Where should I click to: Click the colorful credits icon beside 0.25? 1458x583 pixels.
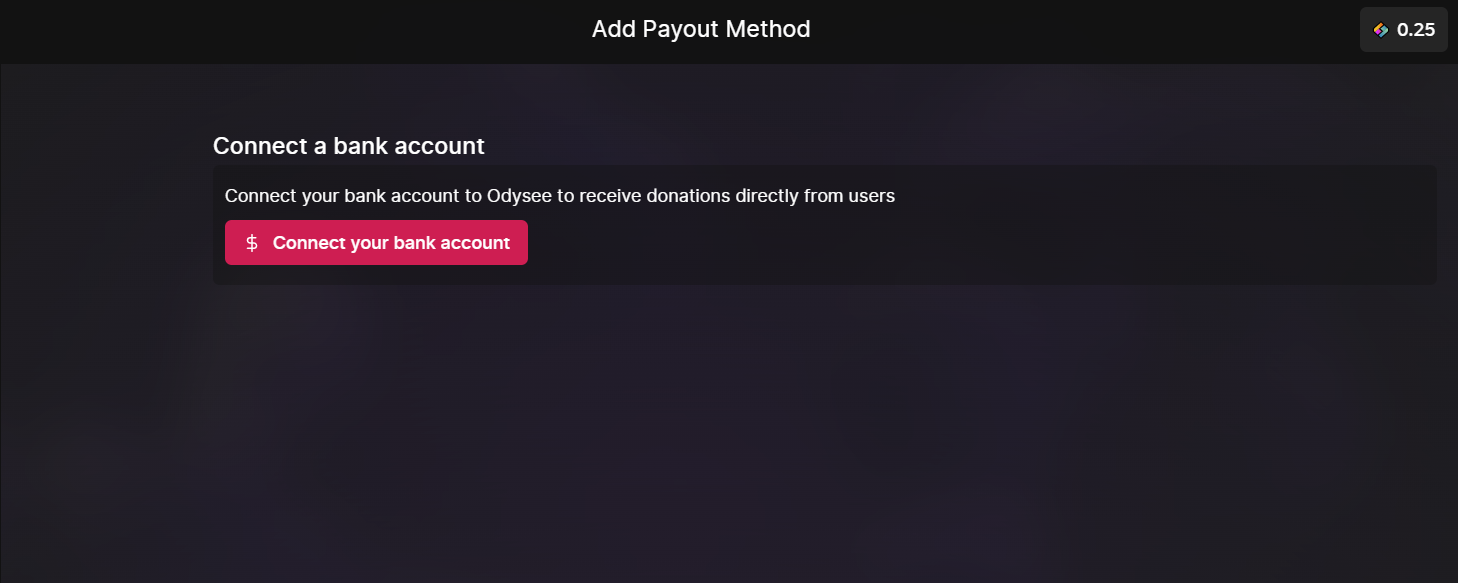[1381, 30]
